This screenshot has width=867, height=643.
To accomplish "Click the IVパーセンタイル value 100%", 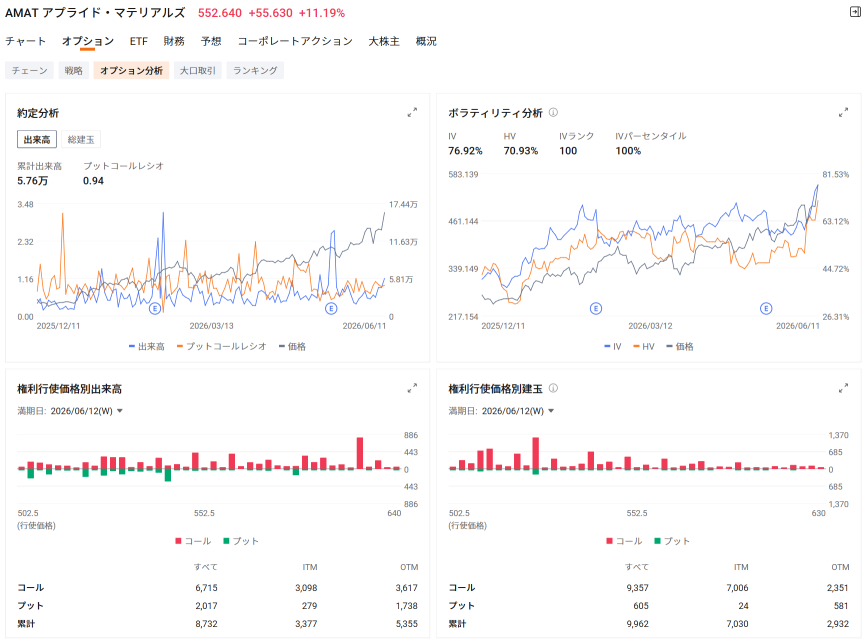I will click(628, 151).
